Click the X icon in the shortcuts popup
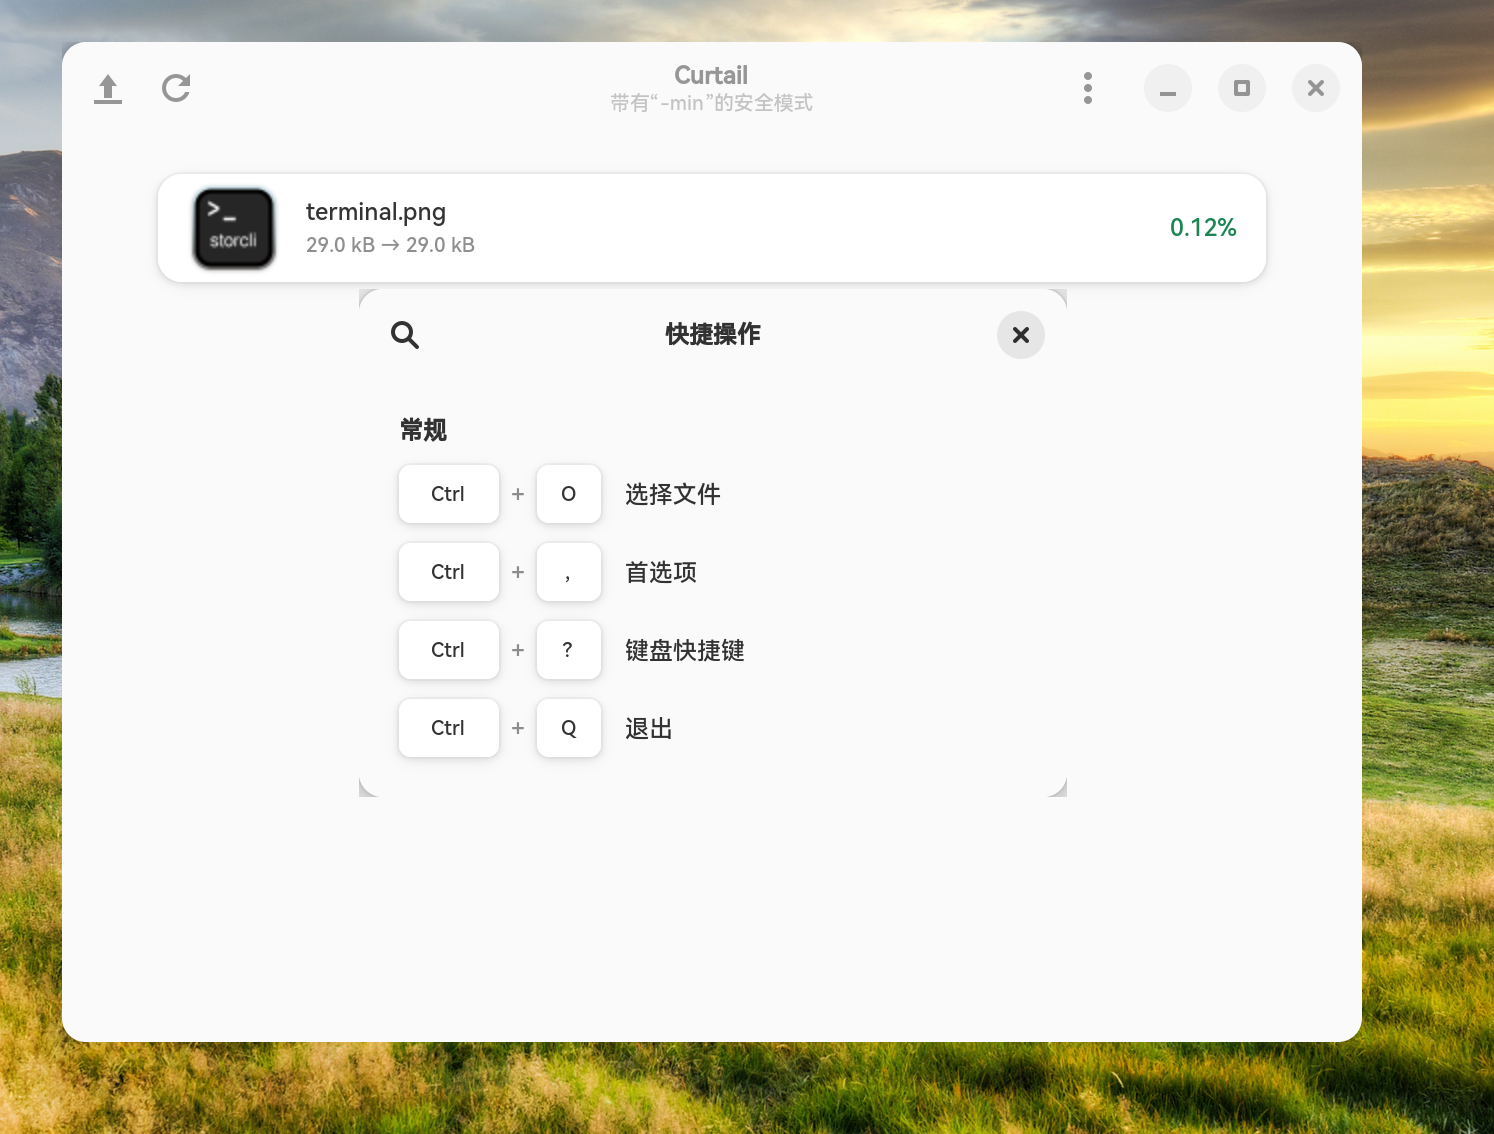 [x=1020, y=335]
